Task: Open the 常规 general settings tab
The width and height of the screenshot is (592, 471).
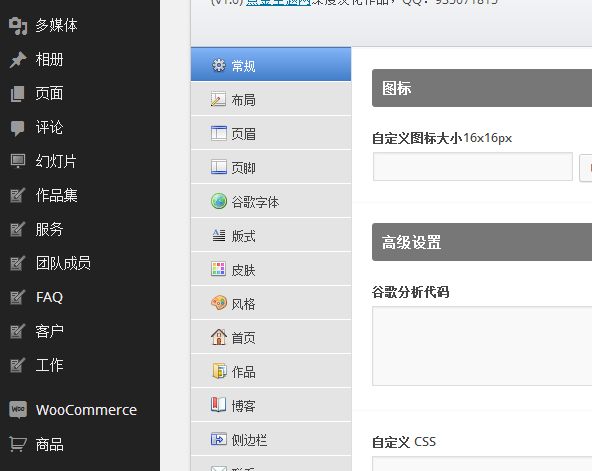Action: coord(271,65)
